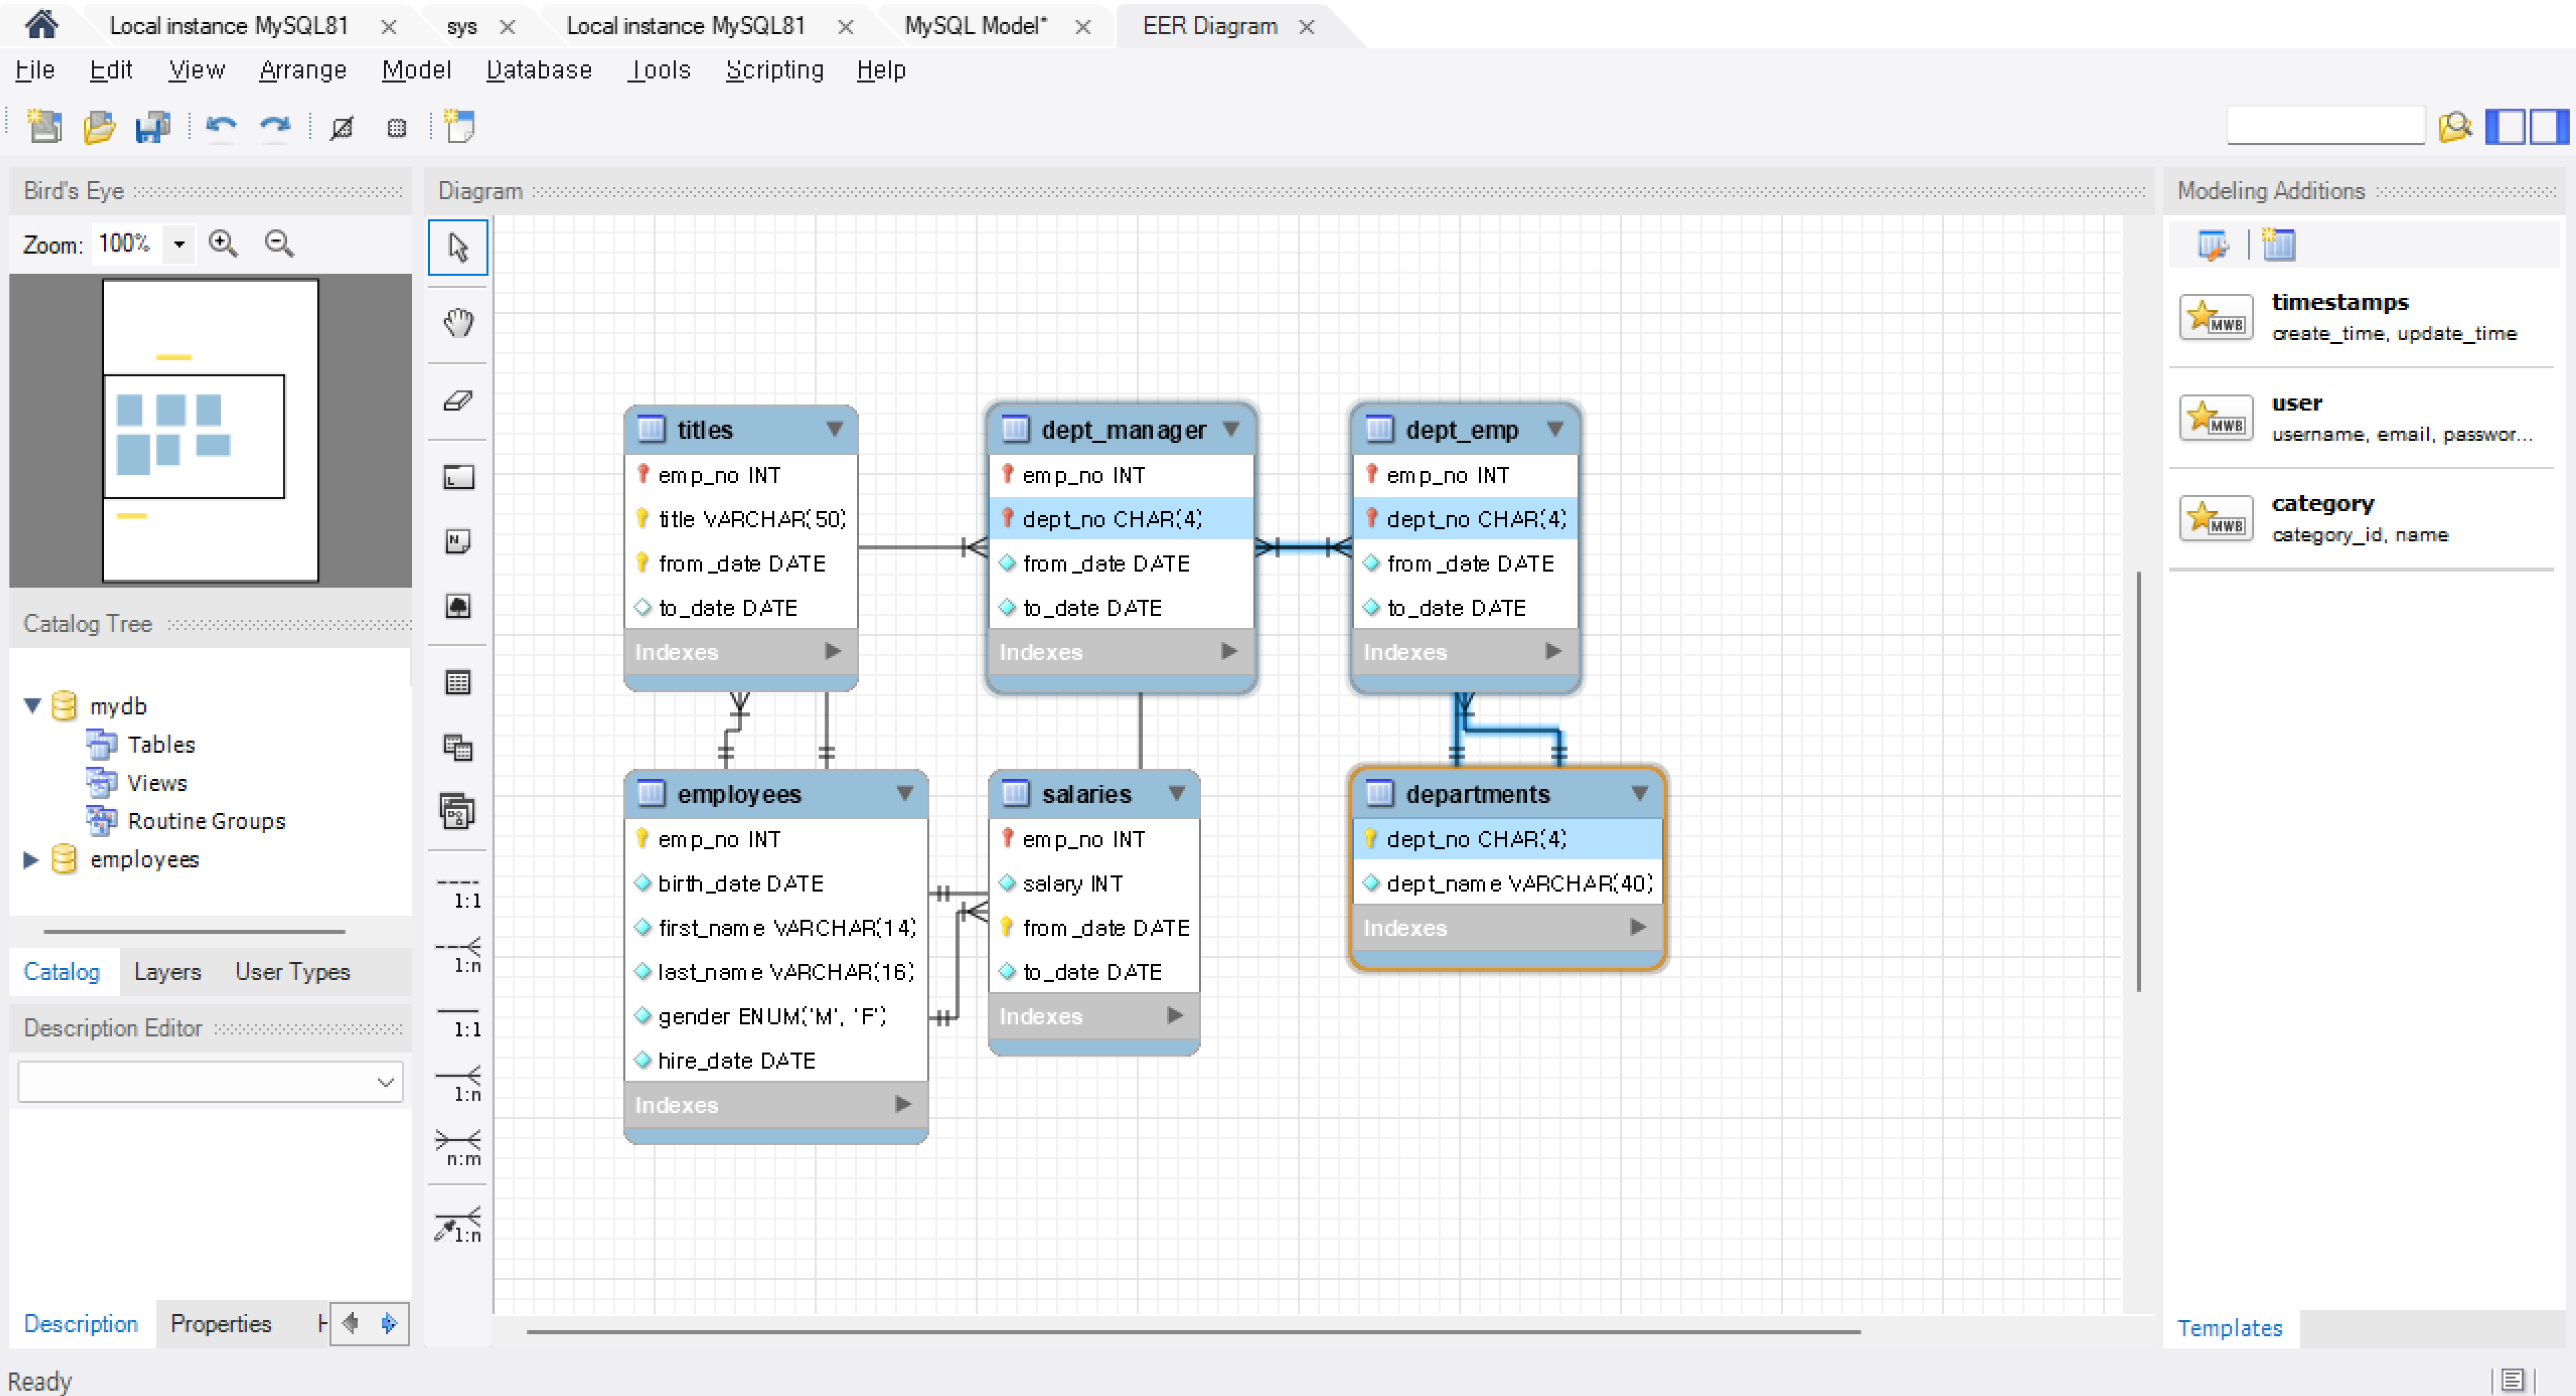The height and width of the screenshot is (1396, 2576).
Task: Toggle left sidebar panel visibility
Action: coord(2504,127)
